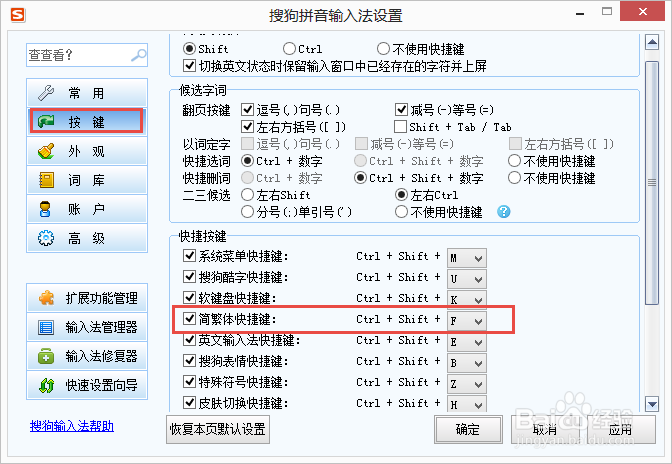
Task: Toggle 英文输入法快捷键 checkbox
Action: 189,340
